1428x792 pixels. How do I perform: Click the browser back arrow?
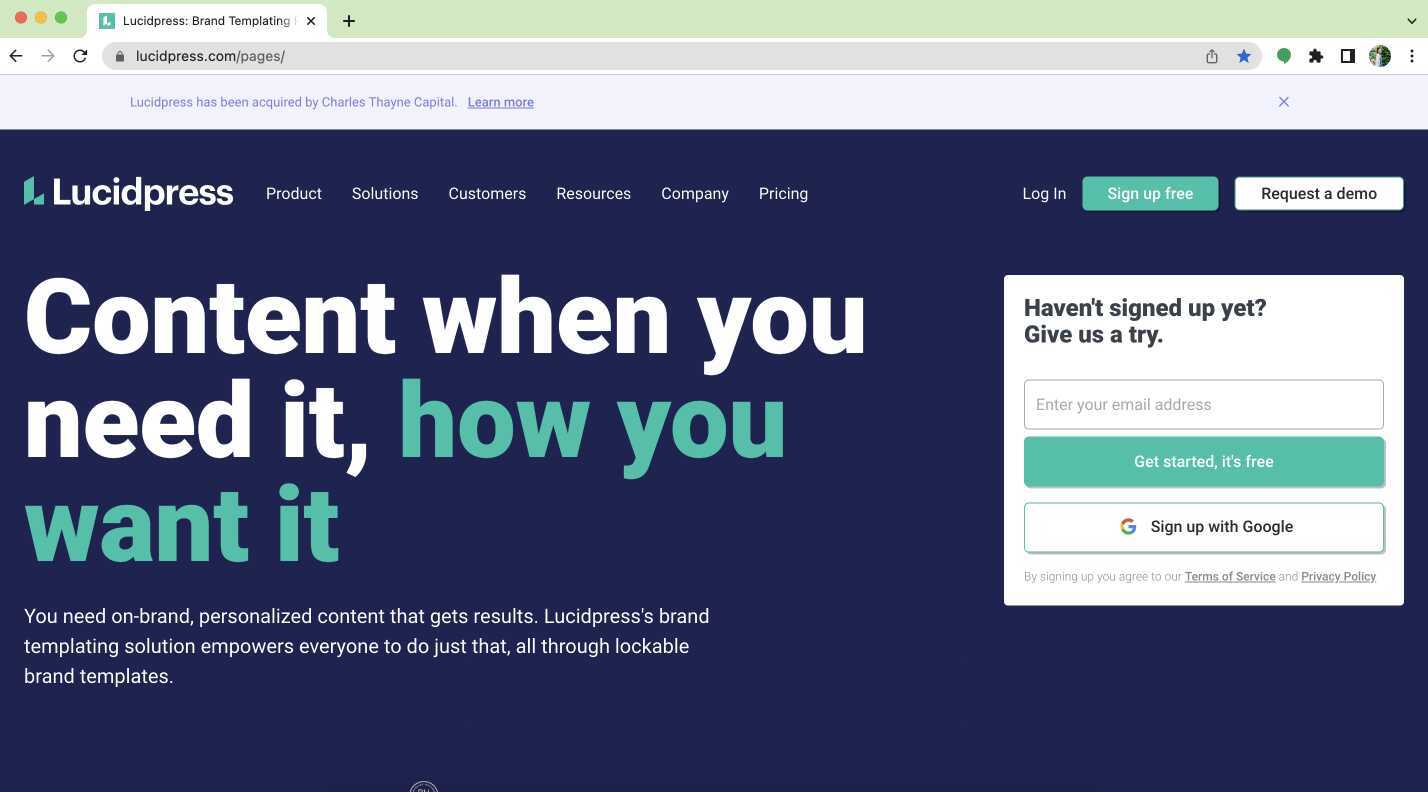(x=16, y=56)
